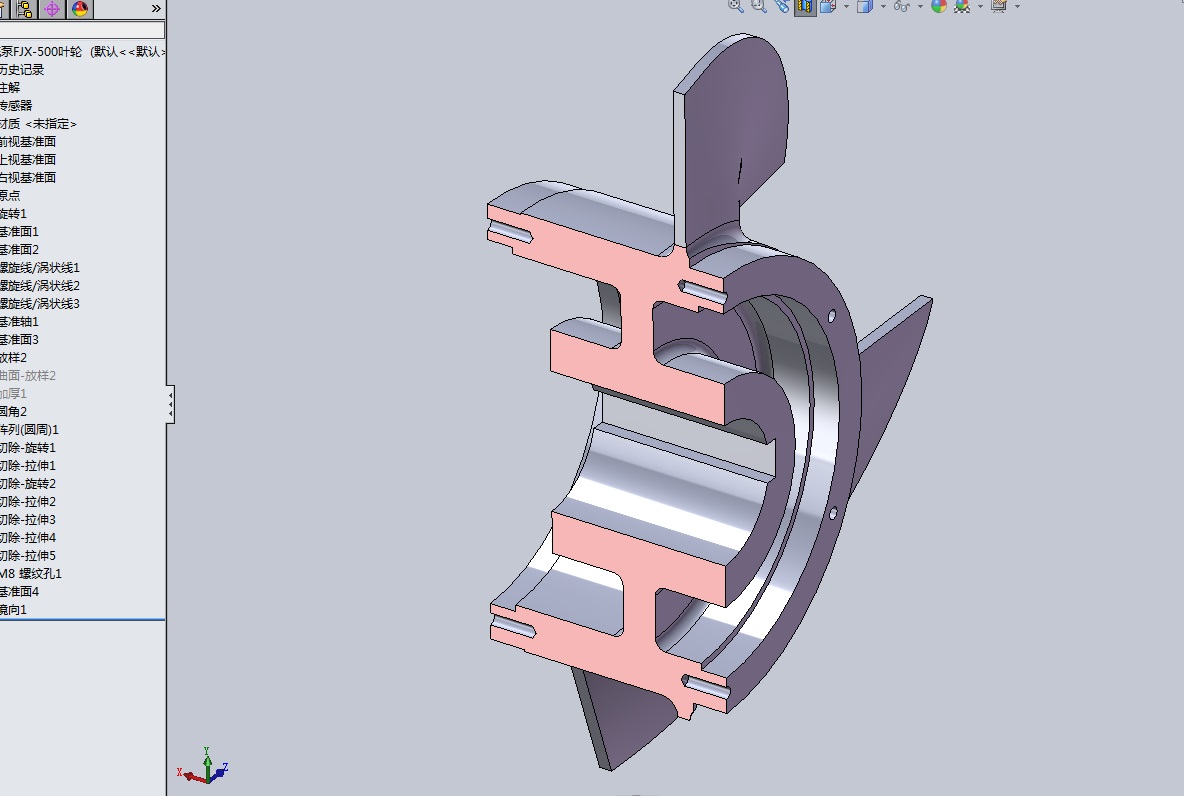Image resolution: width=1184 pixels, height=796 pixels.
Task: Select the FJX-500叶轮 root part node
Action: coord(82,51)
